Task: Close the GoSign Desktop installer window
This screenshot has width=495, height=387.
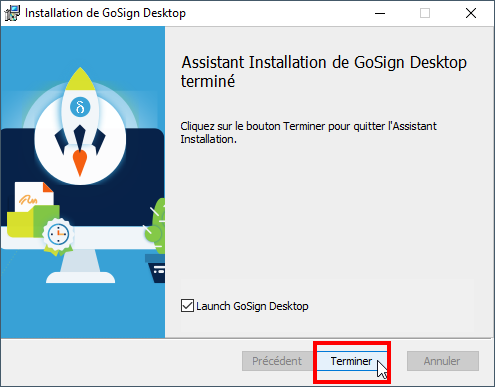Action: coord(471,13)
